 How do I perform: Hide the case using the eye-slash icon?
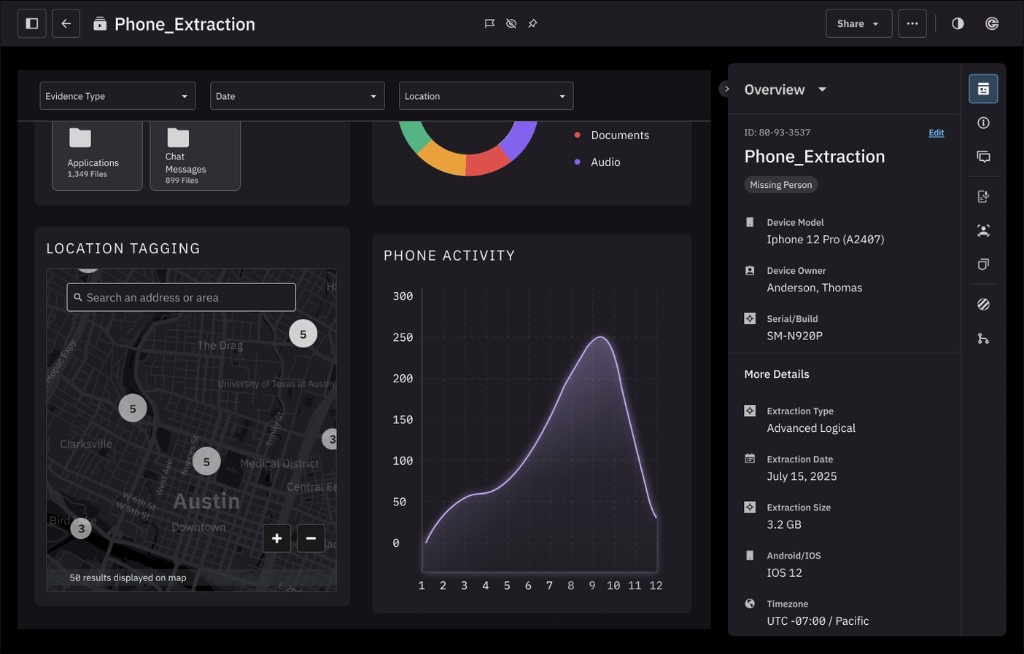(511, 23)
